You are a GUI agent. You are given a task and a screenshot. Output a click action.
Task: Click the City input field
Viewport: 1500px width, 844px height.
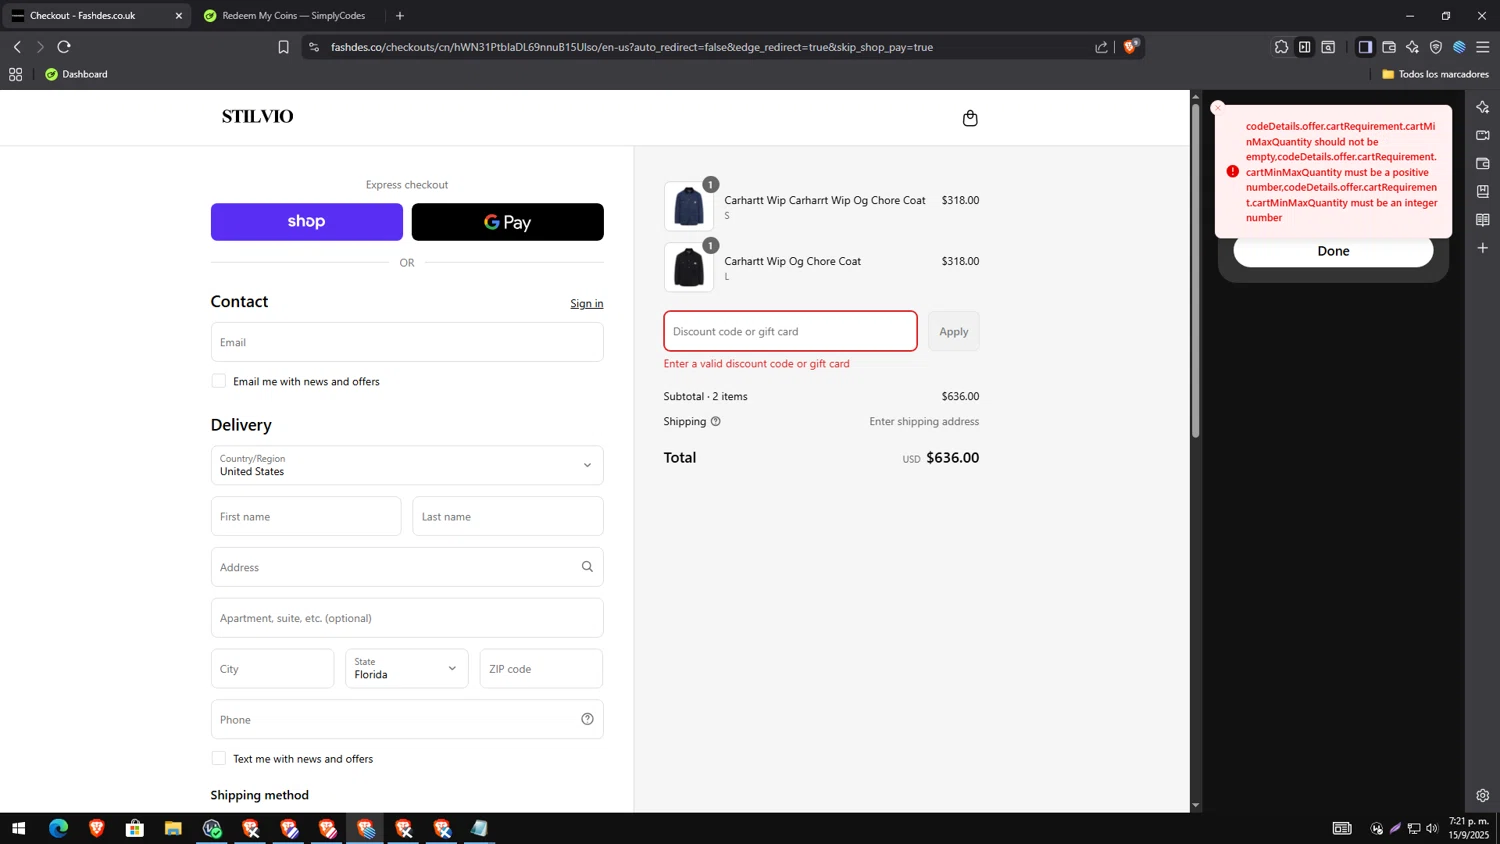point(272,668)
